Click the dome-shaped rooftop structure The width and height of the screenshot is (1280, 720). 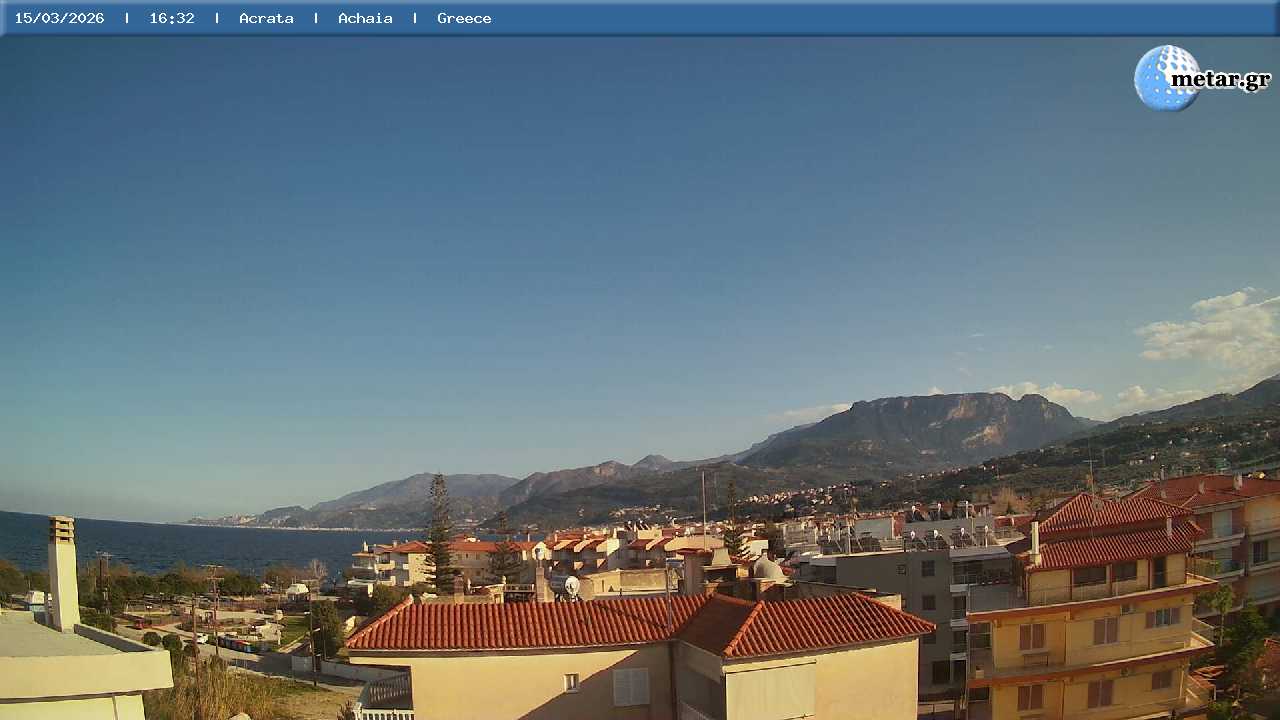point(767,568)
